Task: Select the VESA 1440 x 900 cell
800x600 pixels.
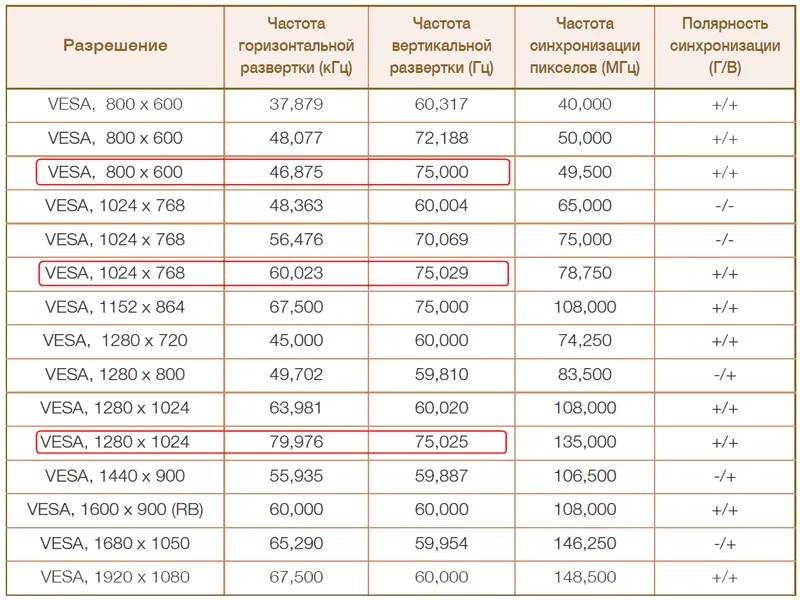Action: click(115, 476)
